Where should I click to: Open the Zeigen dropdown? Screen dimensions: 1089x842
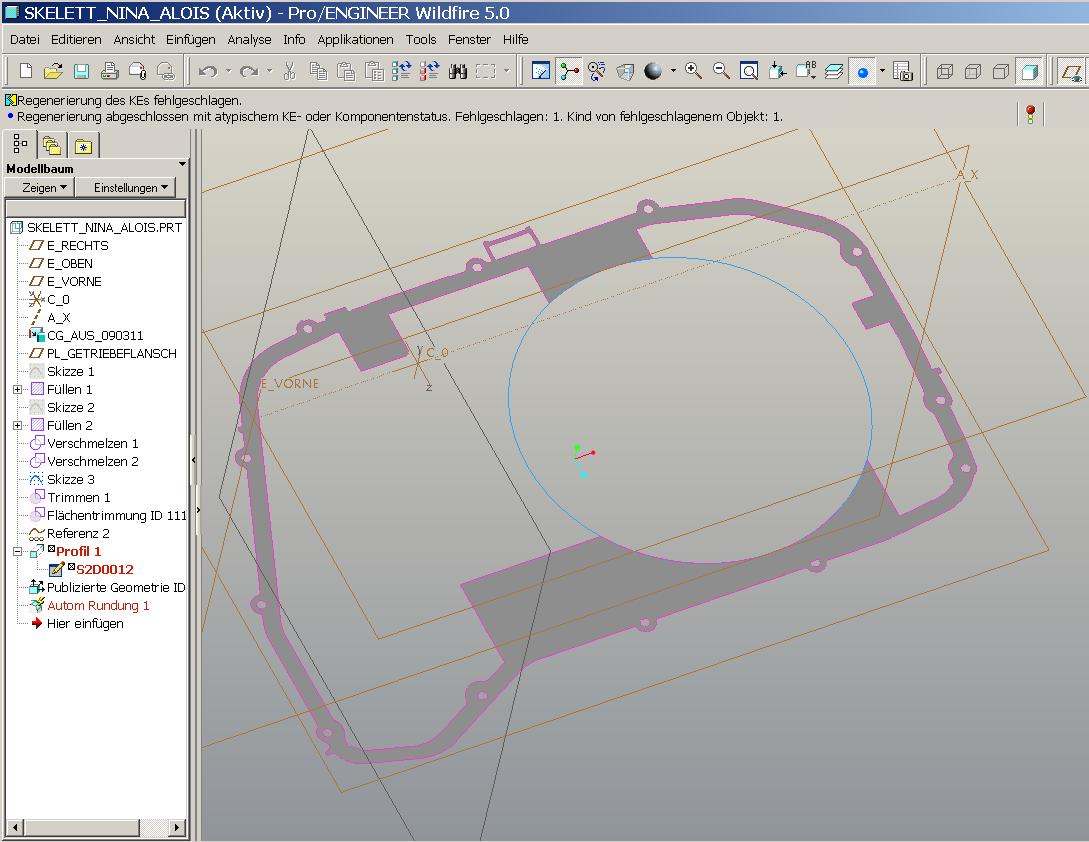[x=40, y=188]
